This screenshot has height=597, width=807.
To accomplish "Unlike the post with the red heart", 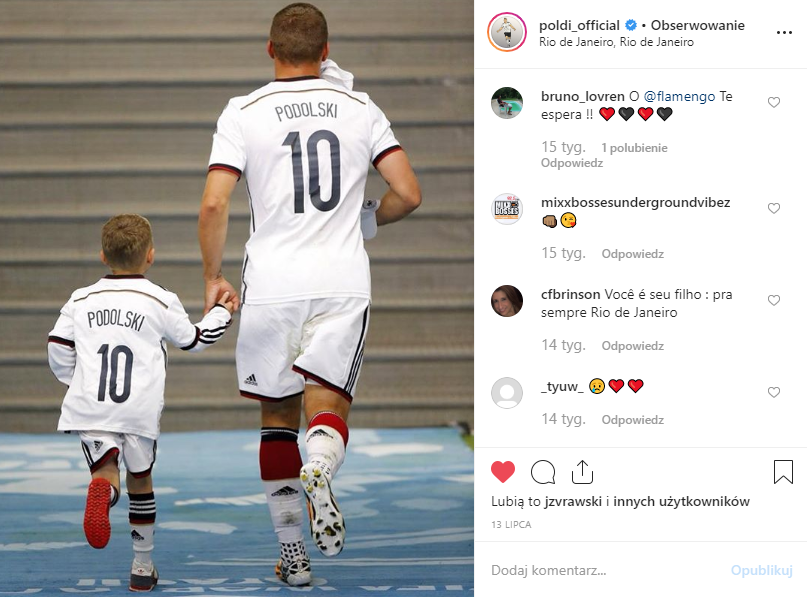I will (503, 472).
